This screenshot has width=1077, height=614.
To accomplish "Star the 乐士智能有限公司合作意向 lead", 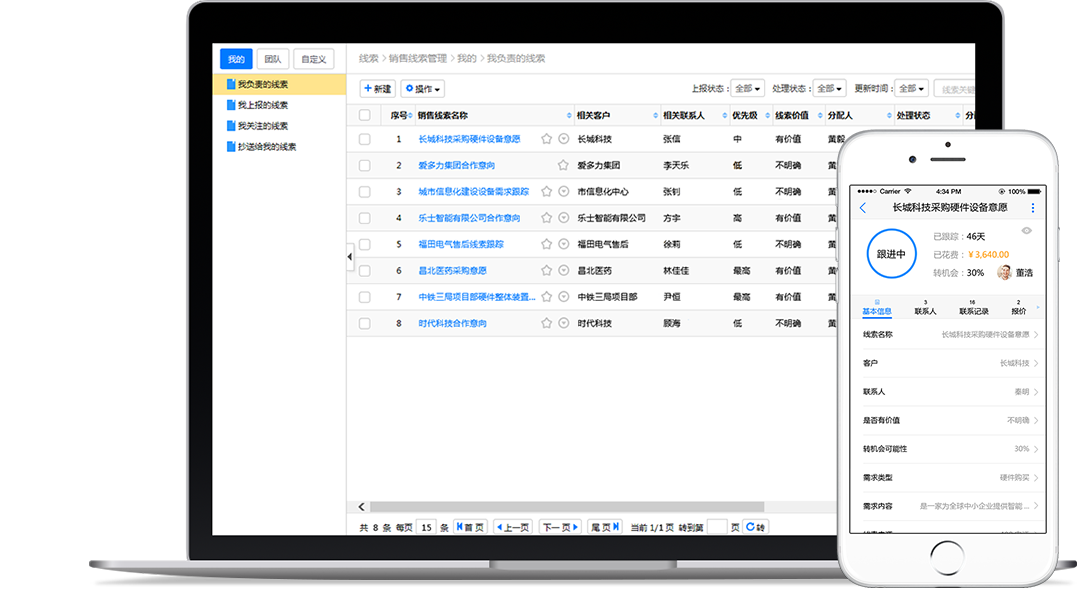I will 546,218.
